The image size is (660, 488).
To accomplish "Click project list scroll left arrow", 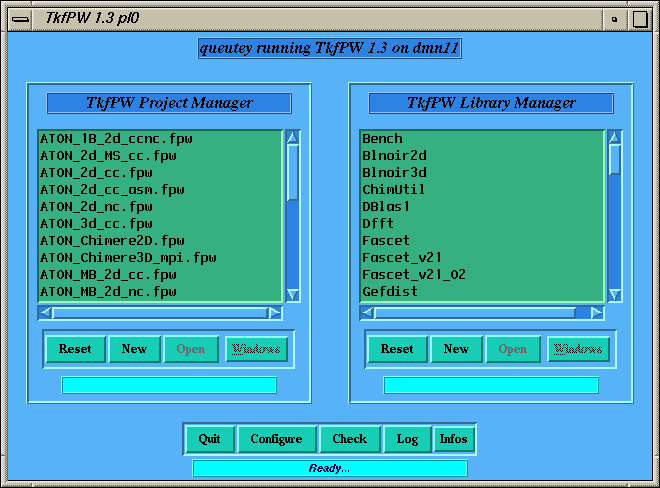I will (x=45, y=313).
